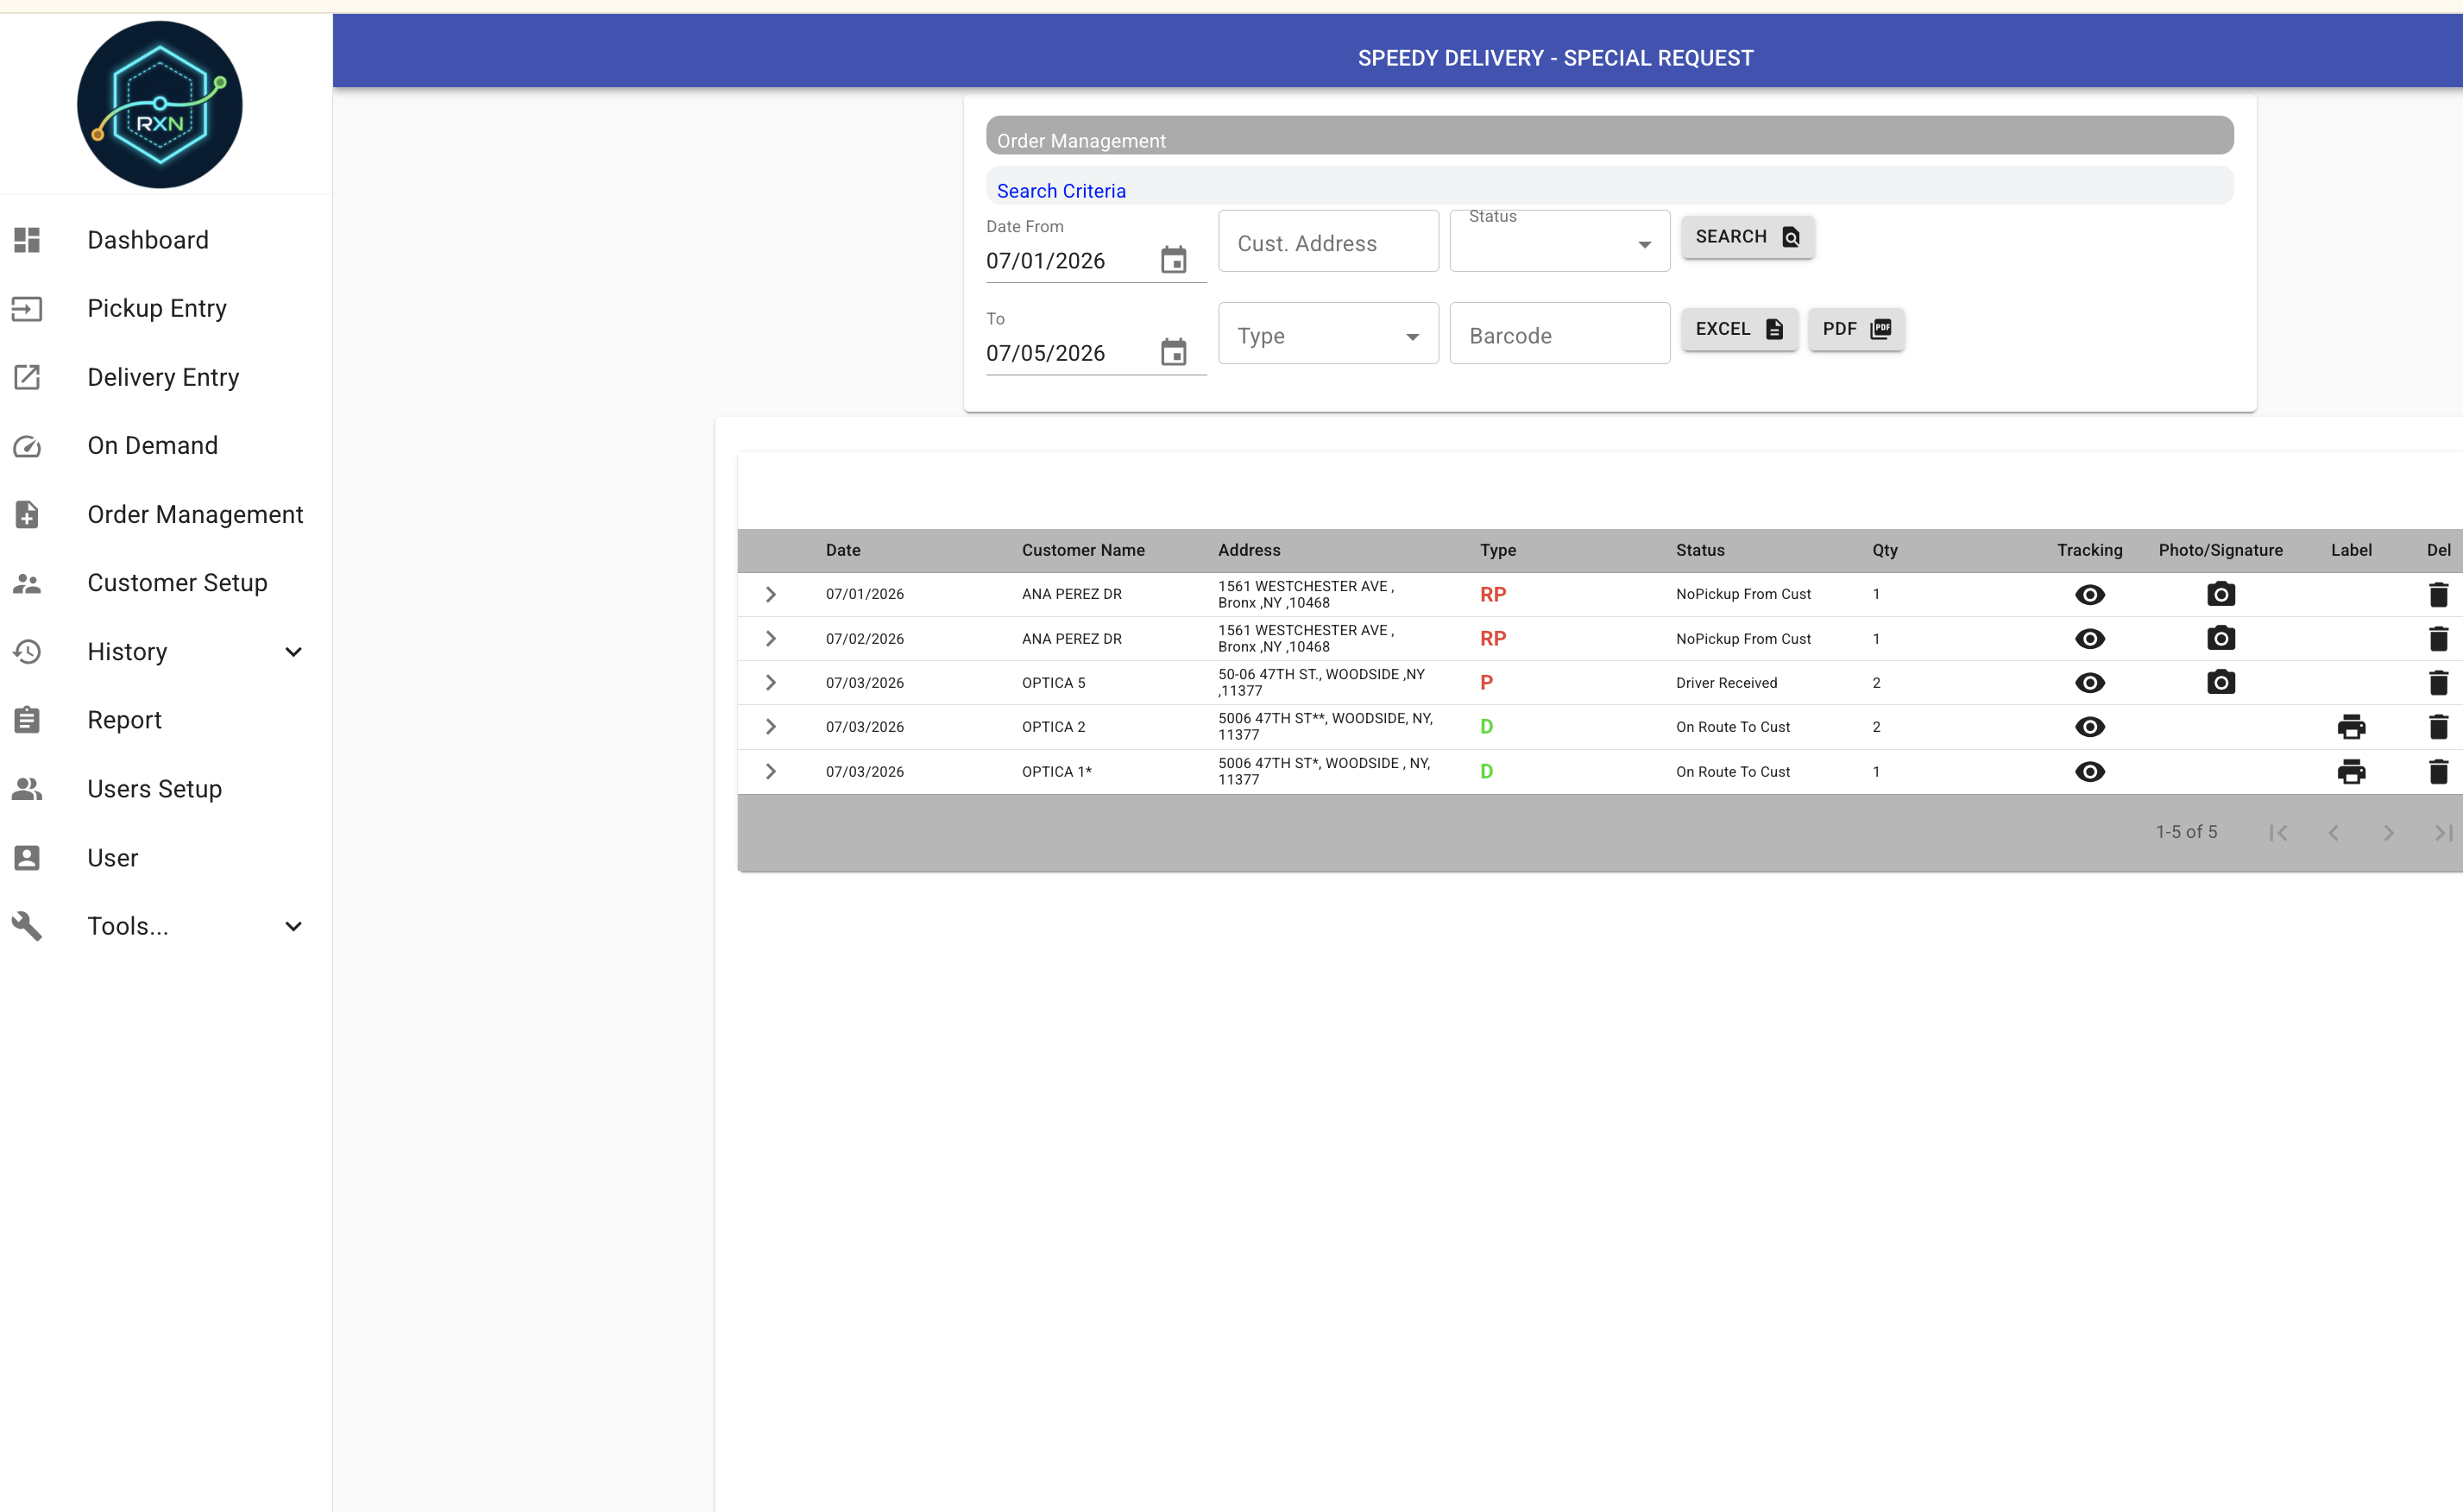Click the Order Management document icon
Image resolution: width=2463 pixels, height=1512 pixels.
tap(27, 514)
